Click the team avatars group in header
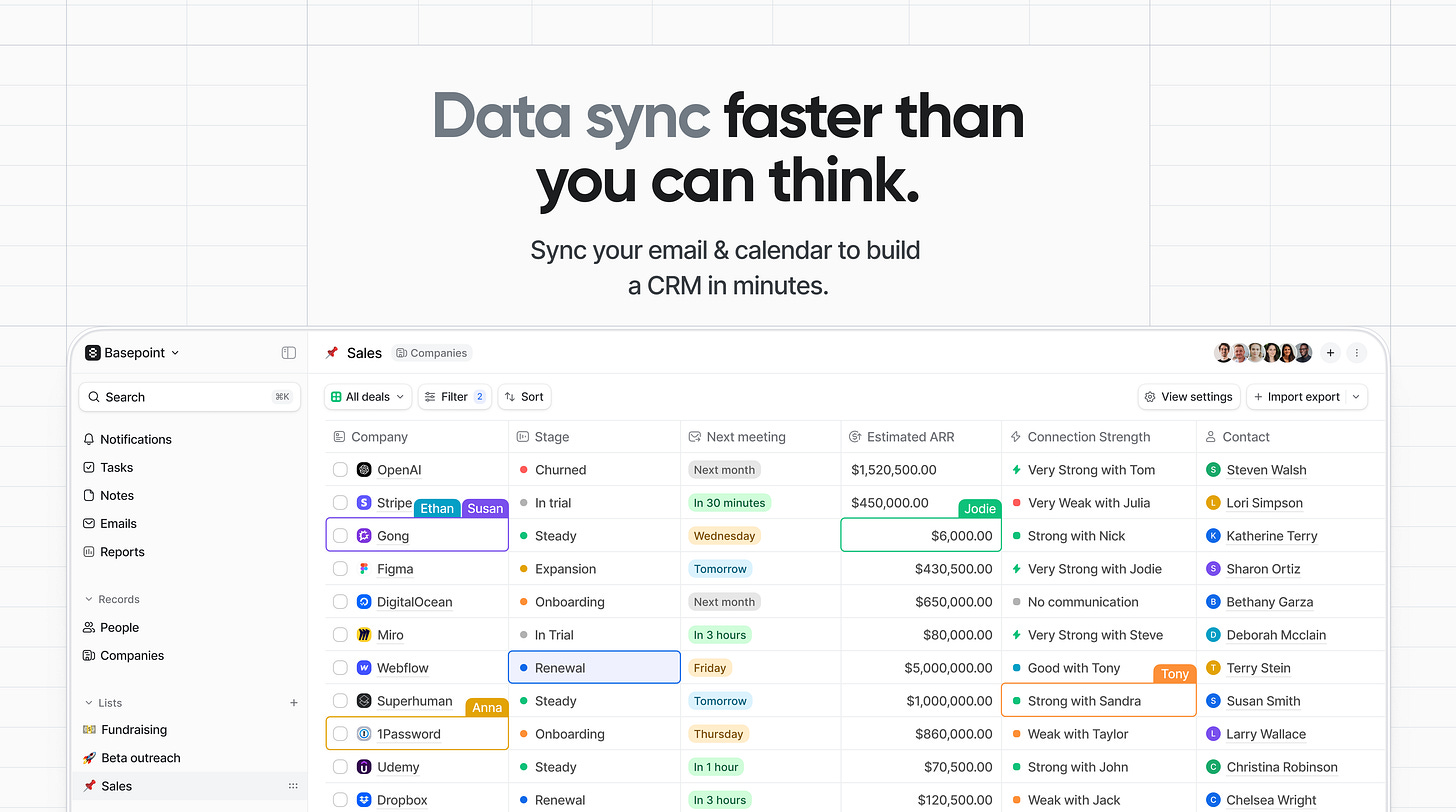This screenshot has width=1456, height=812. coord(1263,353)
